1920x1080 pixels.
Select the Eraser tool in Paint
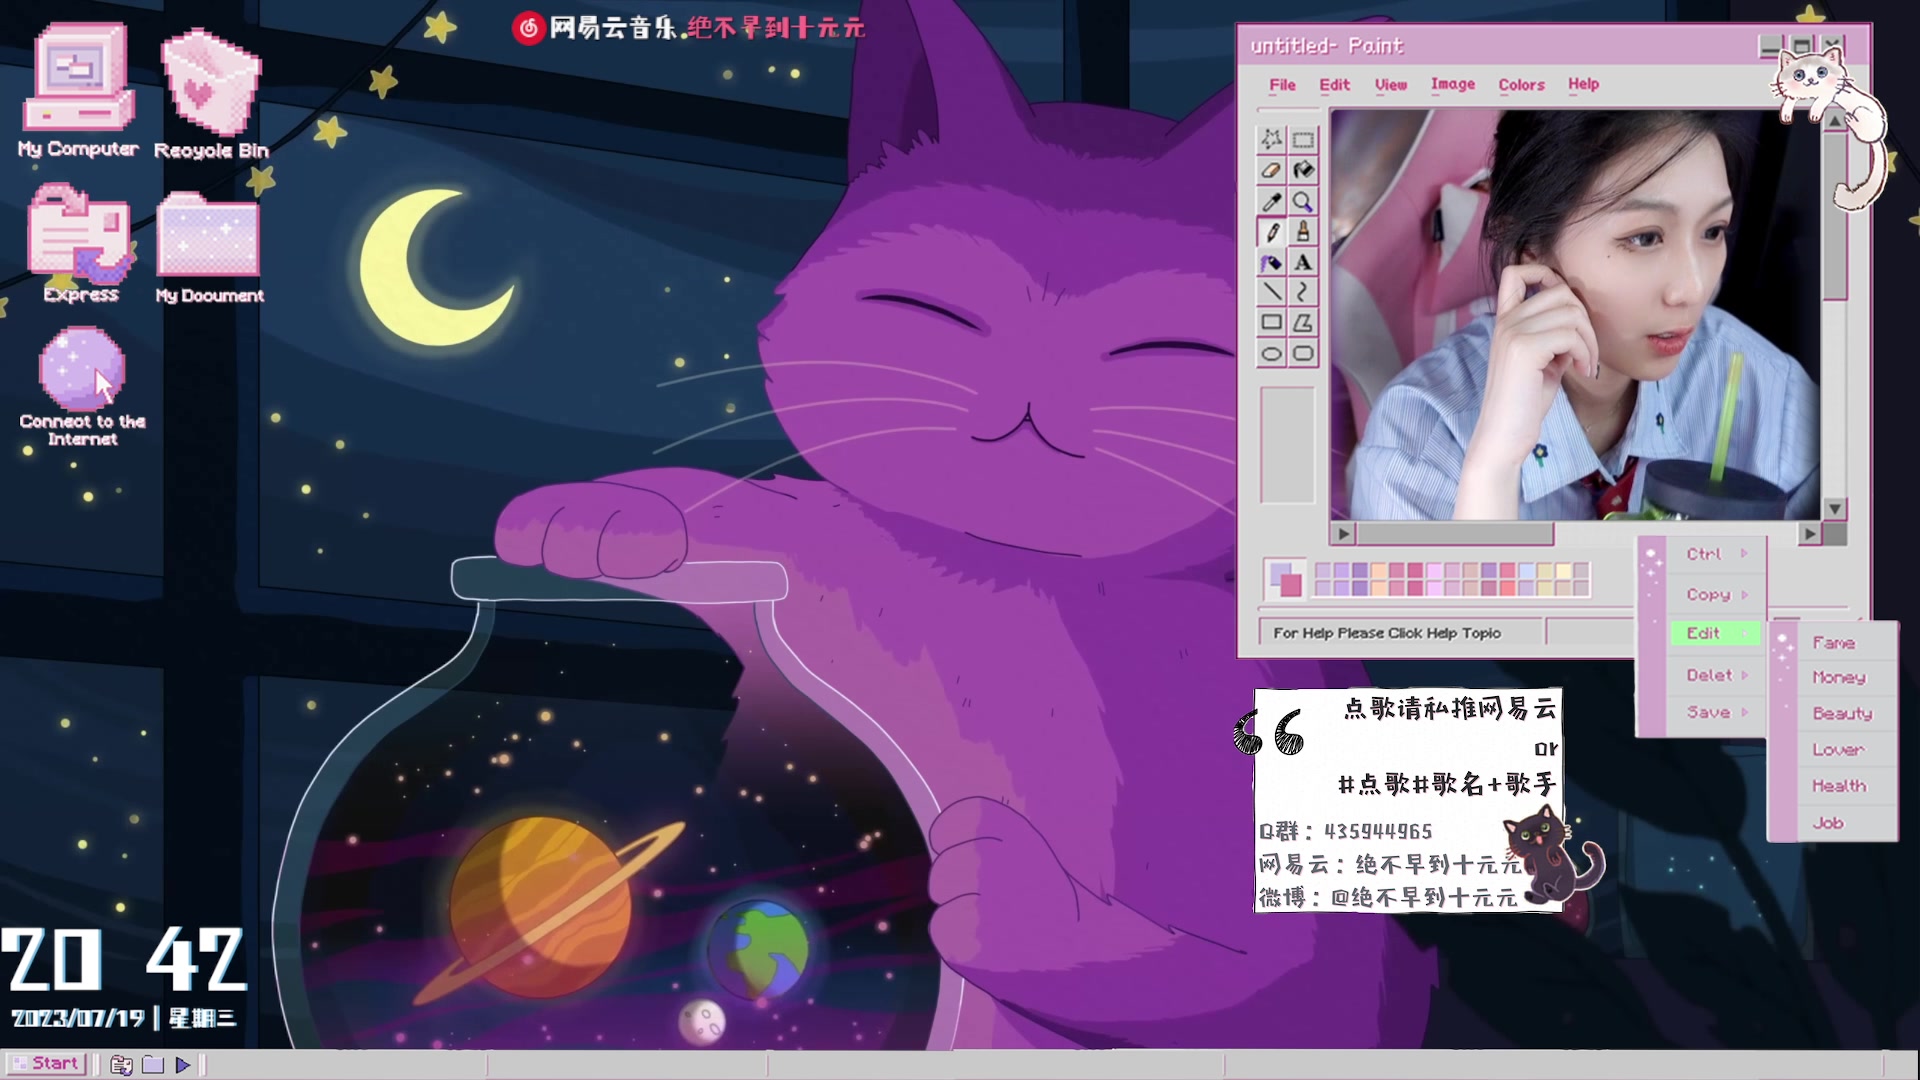coord(1271,171)
